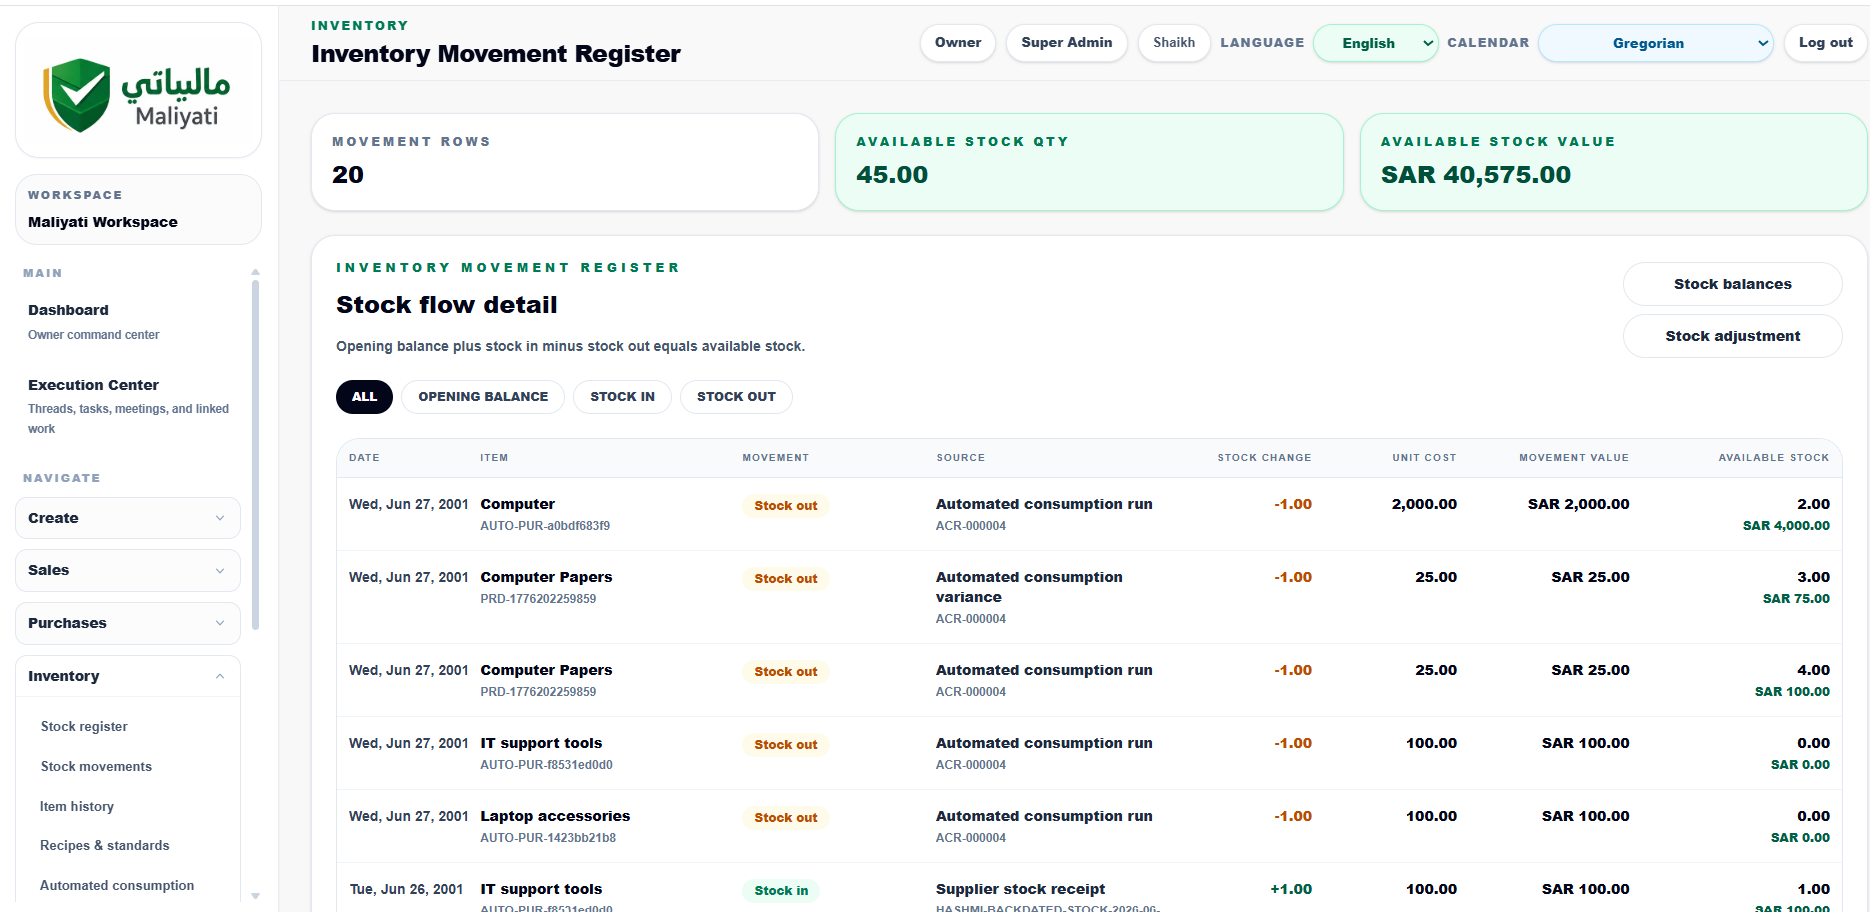Click the AUTO-PUR-a0bdf683f9 reference
The image size is (1870, 912).
click(545, 526)
